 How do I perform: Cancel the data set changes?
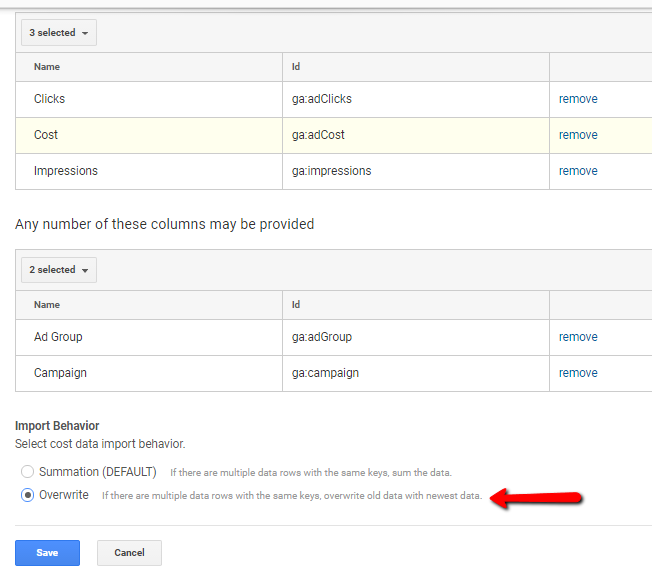coord(129,552)
